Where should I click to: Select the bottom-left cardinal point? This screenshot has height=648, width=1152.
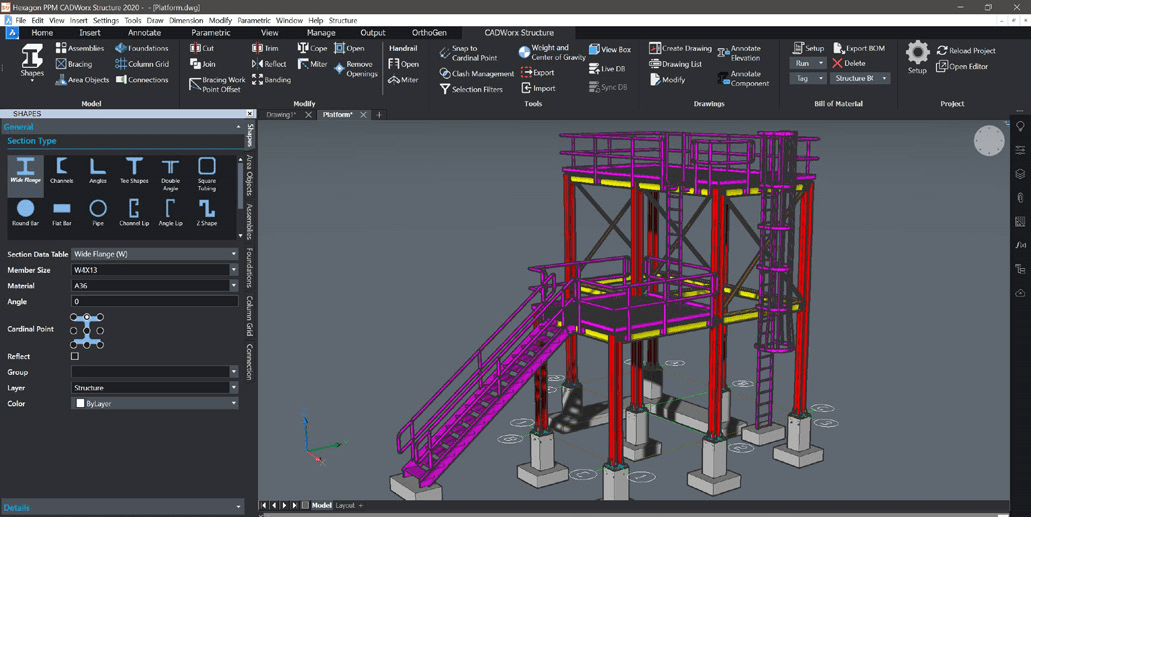[73, 344]
